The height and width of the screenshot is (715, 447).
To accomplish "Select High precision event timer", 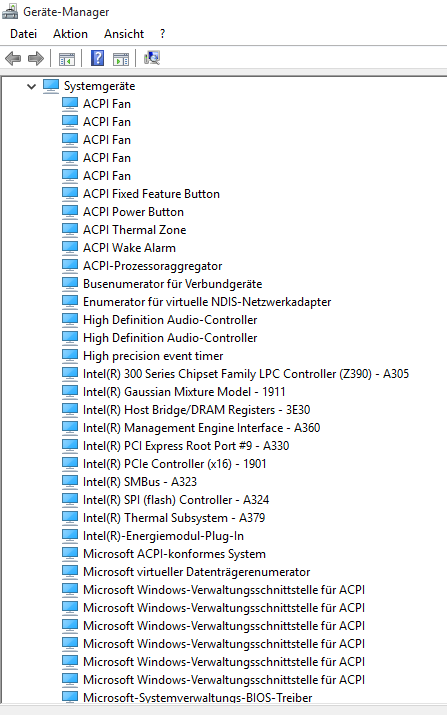I will pyautogui.click(x=153, y=356).
